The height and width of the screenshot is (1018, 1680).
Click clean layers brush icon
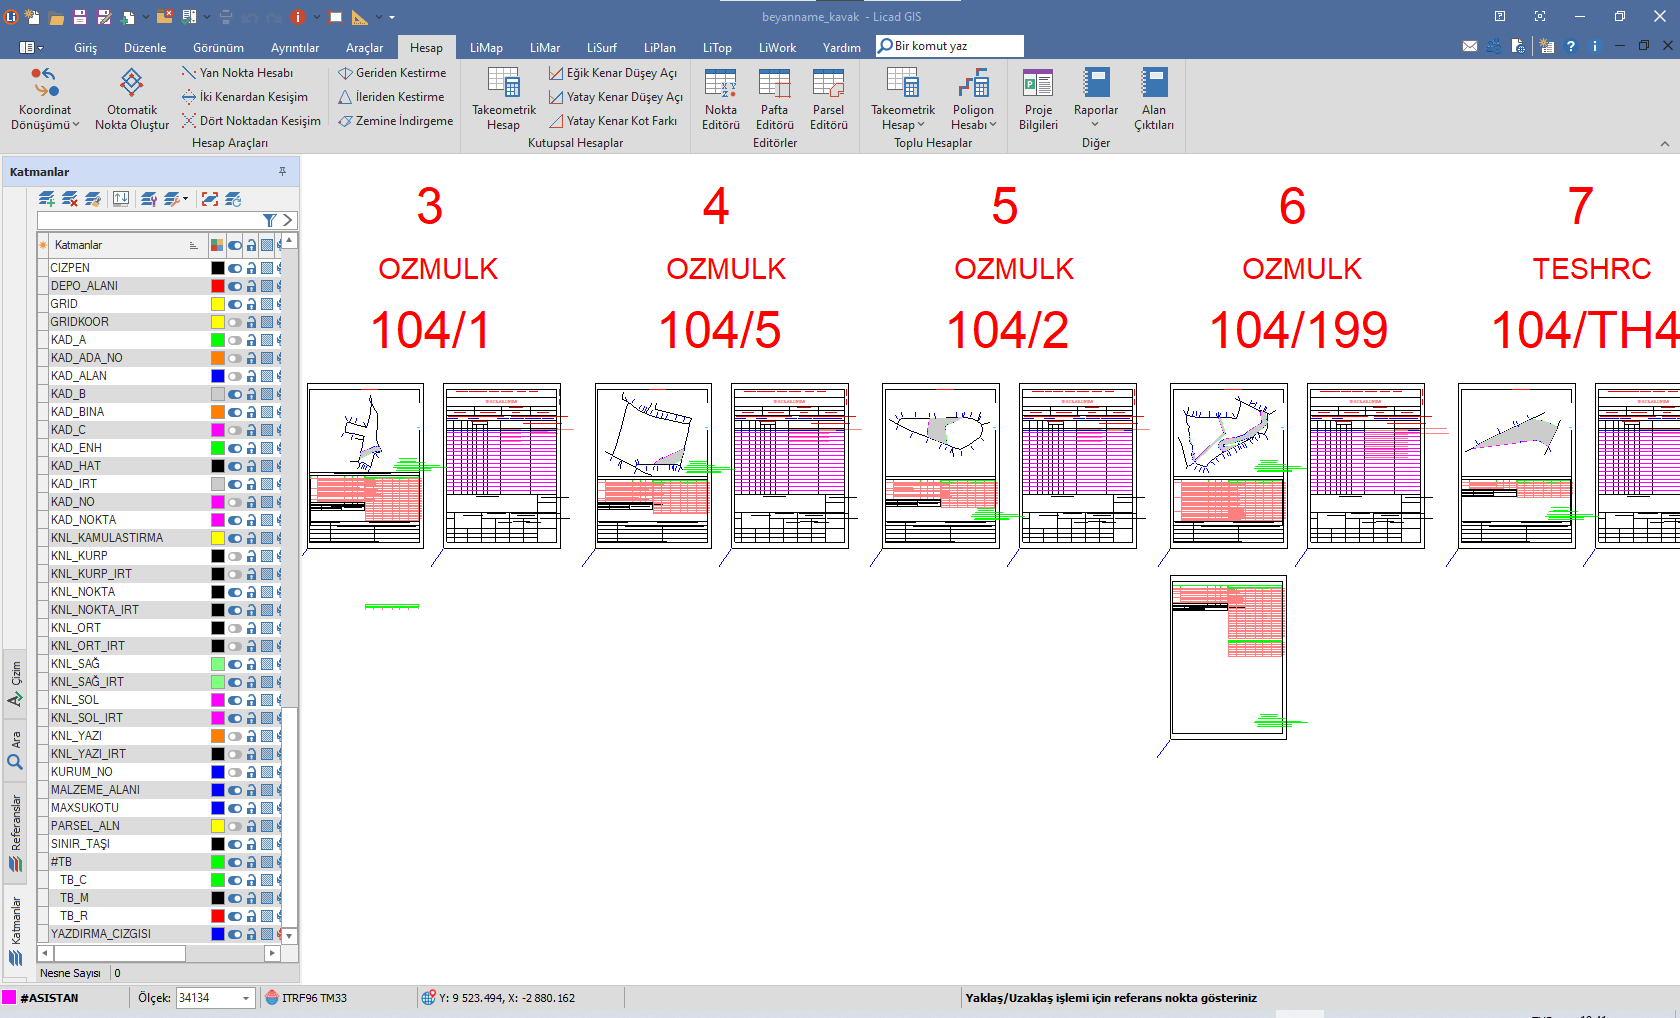click(x=93, y=199)
